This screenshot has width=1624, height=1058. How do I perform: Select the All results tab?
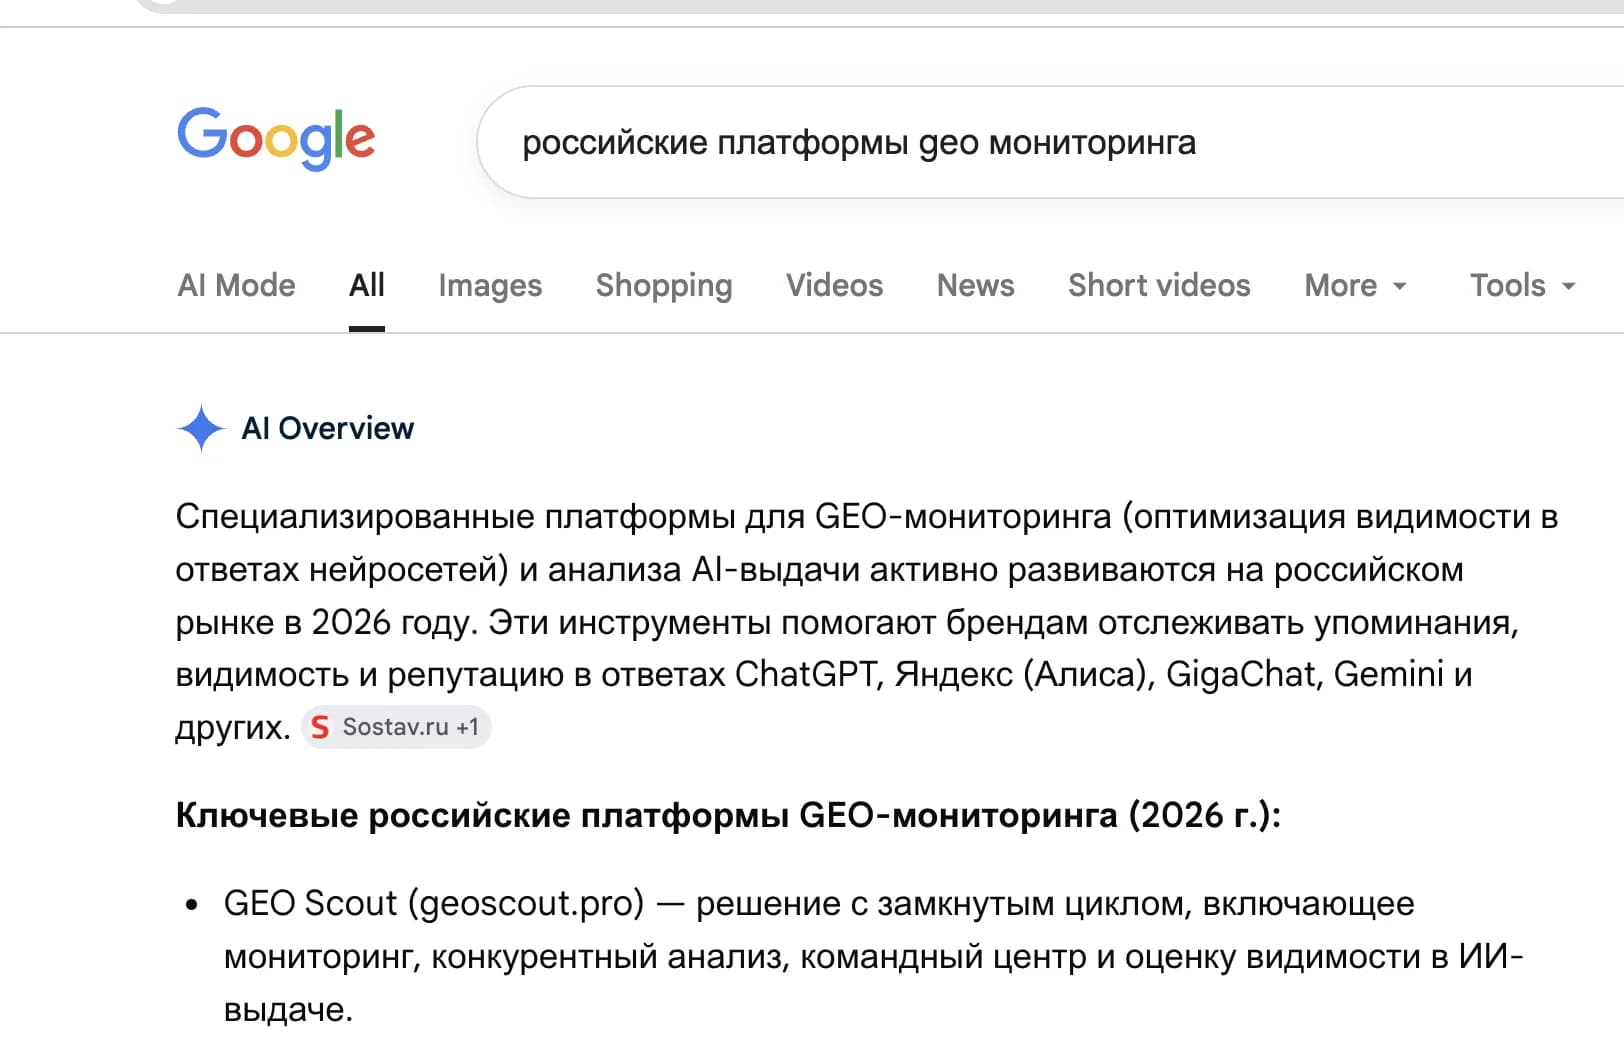(367, 286)
